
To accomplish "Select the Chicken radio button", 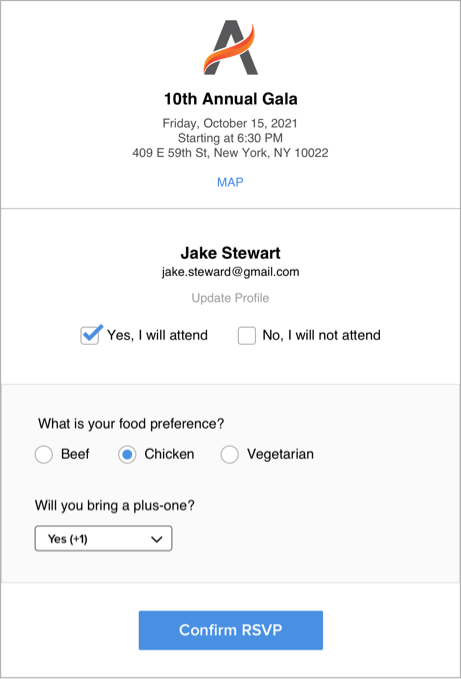I will [127, 455].
